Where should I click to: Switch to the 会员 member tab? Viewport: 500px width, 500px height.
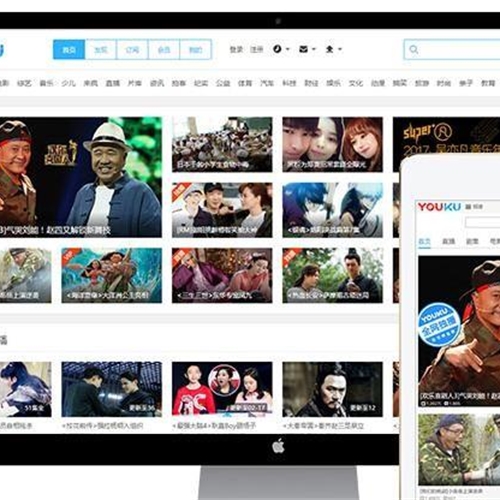click(x=164, y=50)
